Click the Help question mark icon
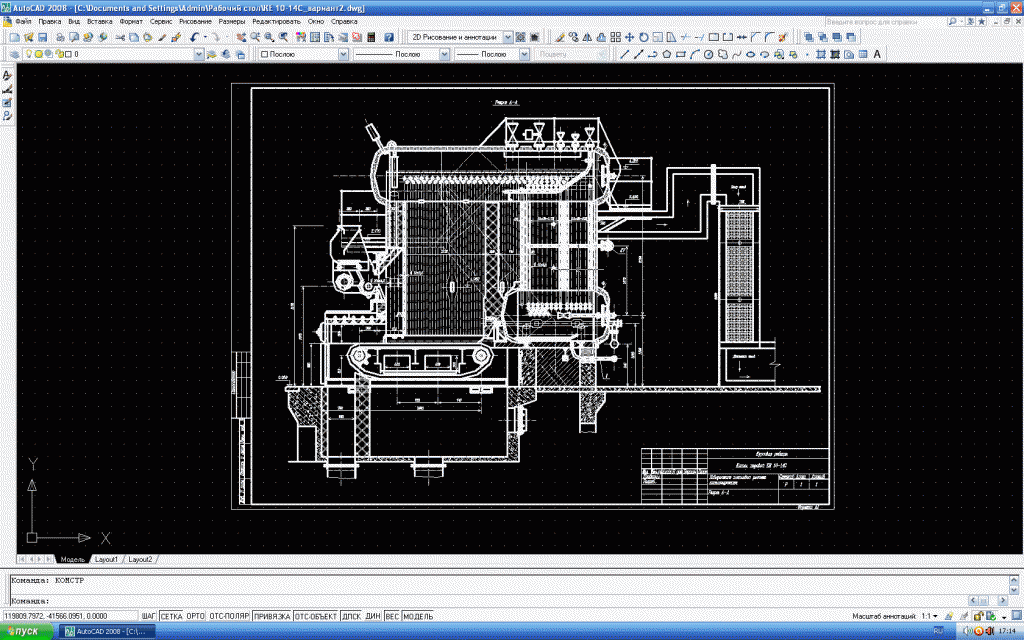Image resolution: width=1024 pixels, height=640 pixels. coord(389,37)
